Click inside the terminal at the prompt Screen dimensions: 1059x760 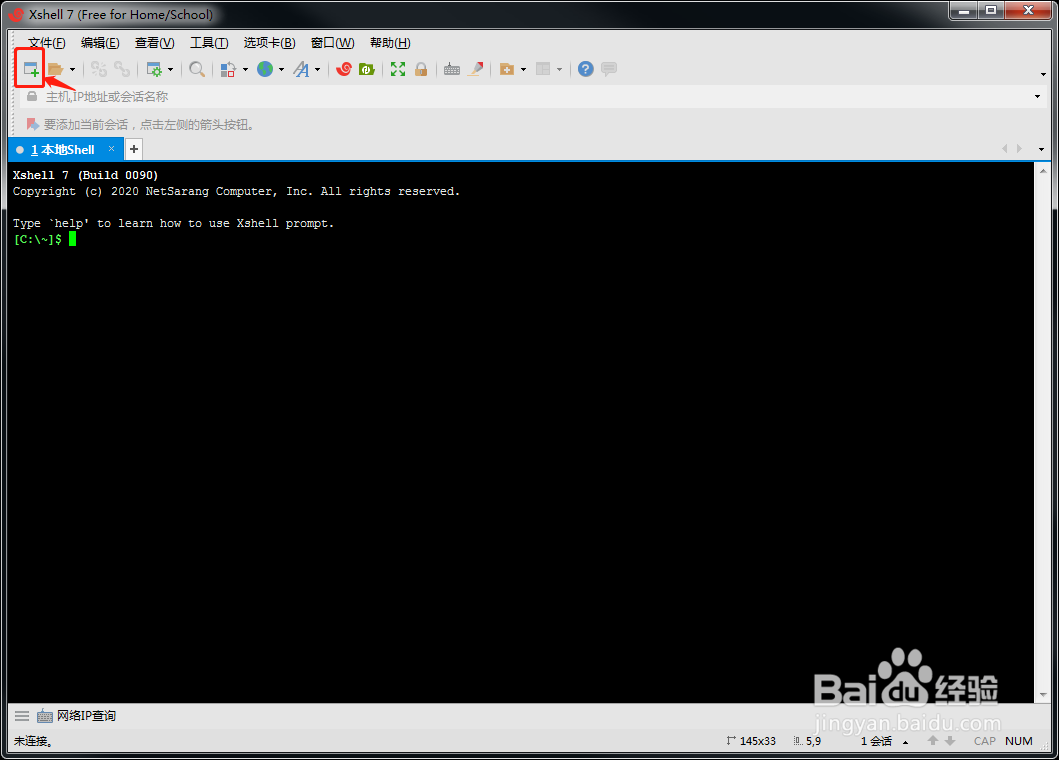pos(72,239)
